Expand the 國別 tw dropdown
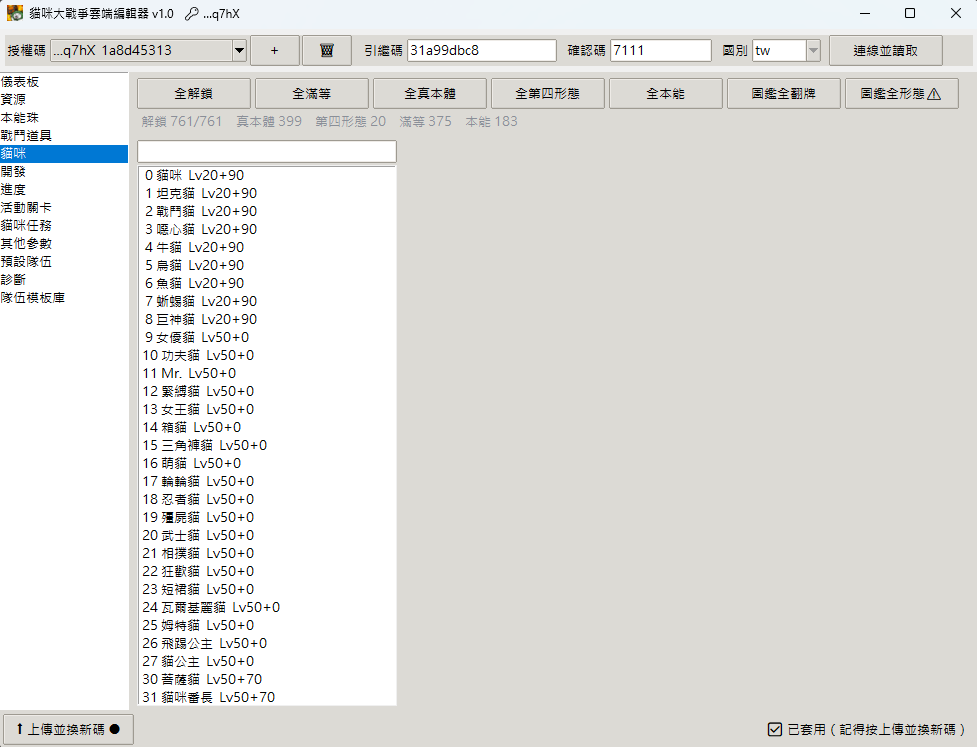Image resolution: width=977 pixels, height=747 pixels. click(x=813, y=50)
